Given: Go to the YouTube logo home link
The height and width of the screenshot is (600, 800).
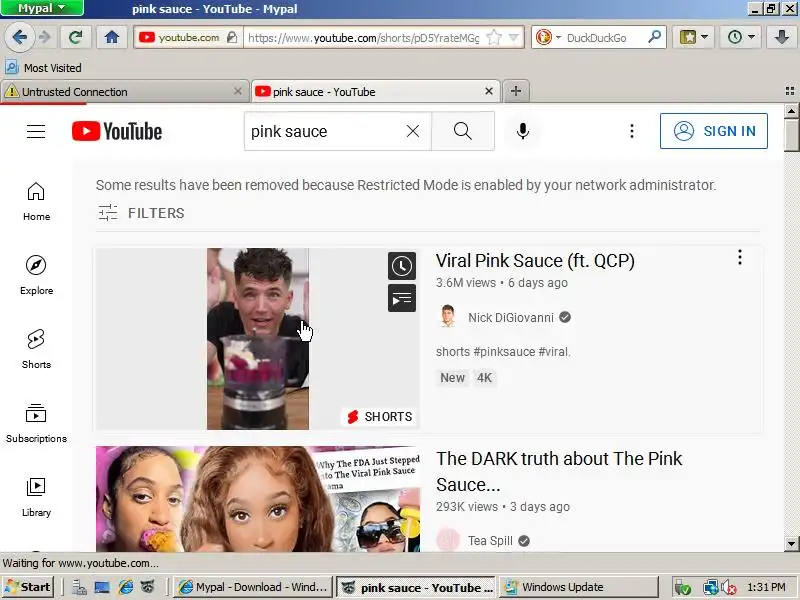Looking at the screenshot, I should (117, 131).
